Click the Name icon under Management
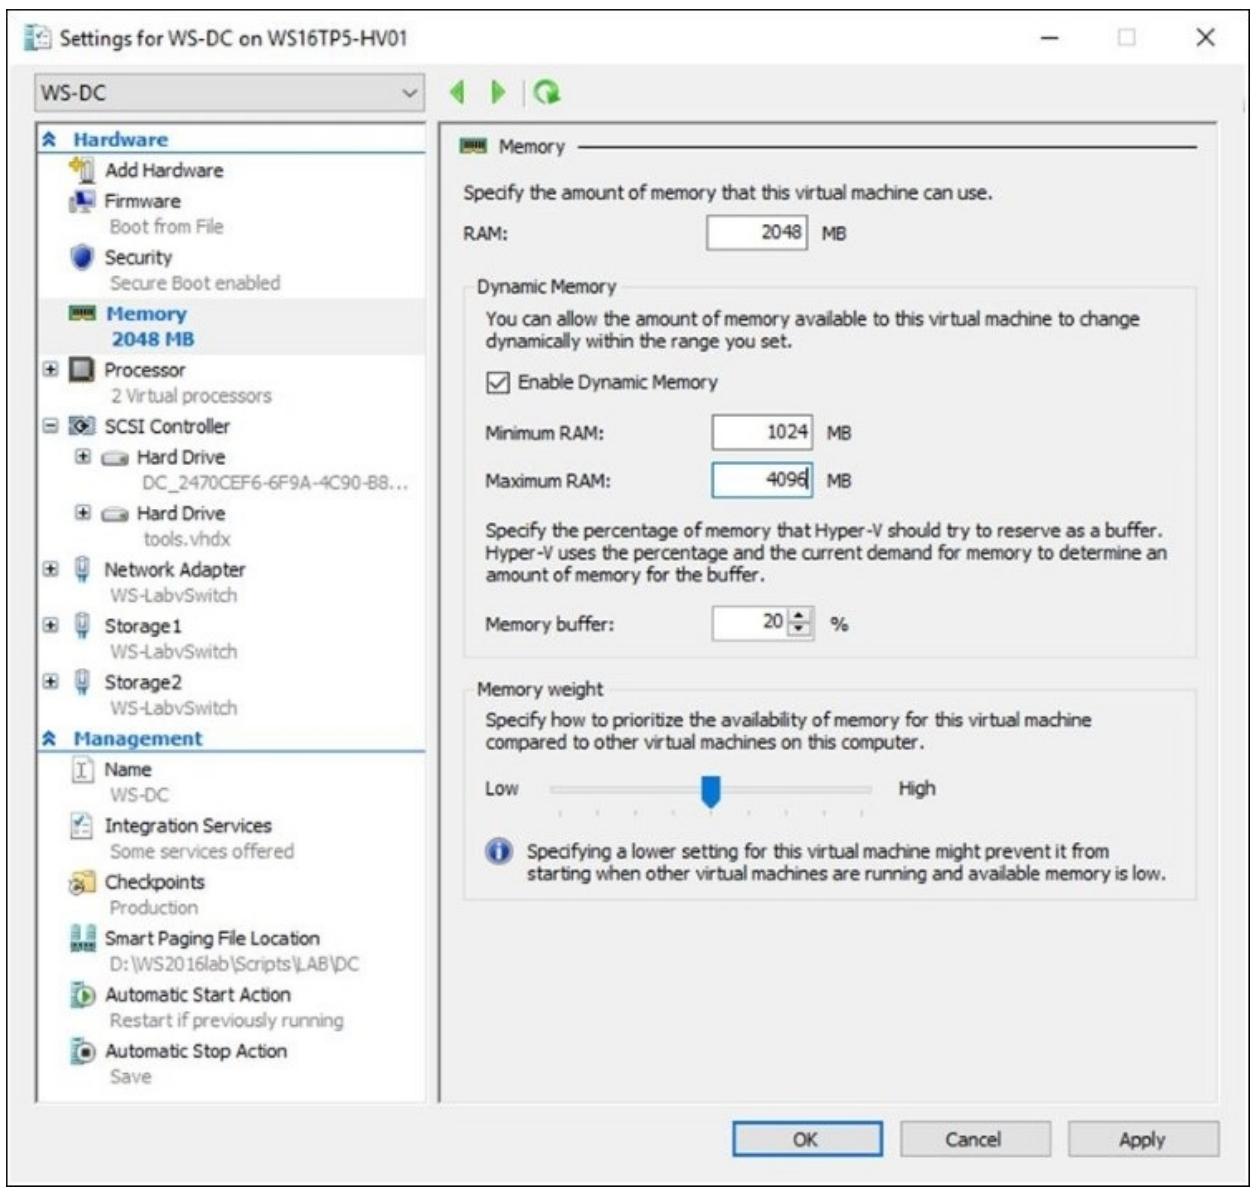The height and width of the screenshot is (1193, 1257). pos(82,770)
